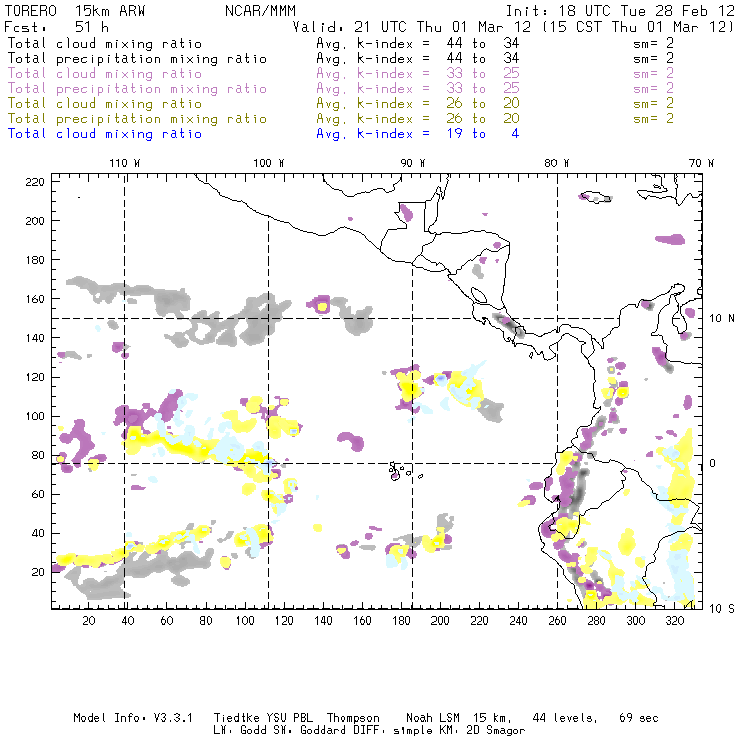
Task: Click blue 'Total cloud mixing ratio' legend label
Action: tap(105, 134)
